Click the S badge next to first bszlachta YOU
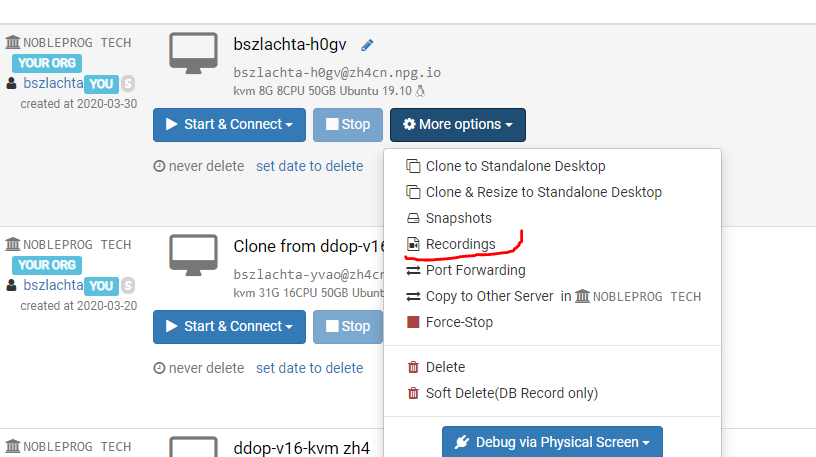The image size is (816, 457). coord(128,83)
